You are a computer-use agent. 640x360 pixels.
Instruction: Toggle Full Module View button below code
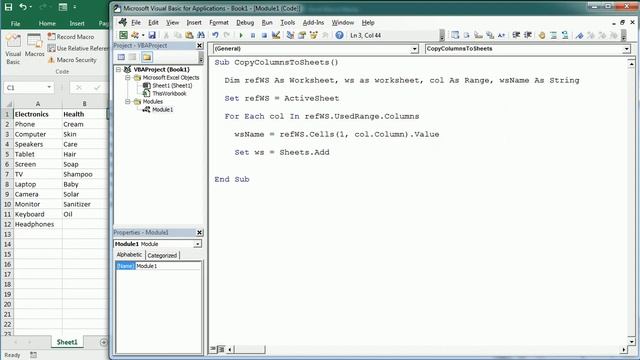[221, 349]
